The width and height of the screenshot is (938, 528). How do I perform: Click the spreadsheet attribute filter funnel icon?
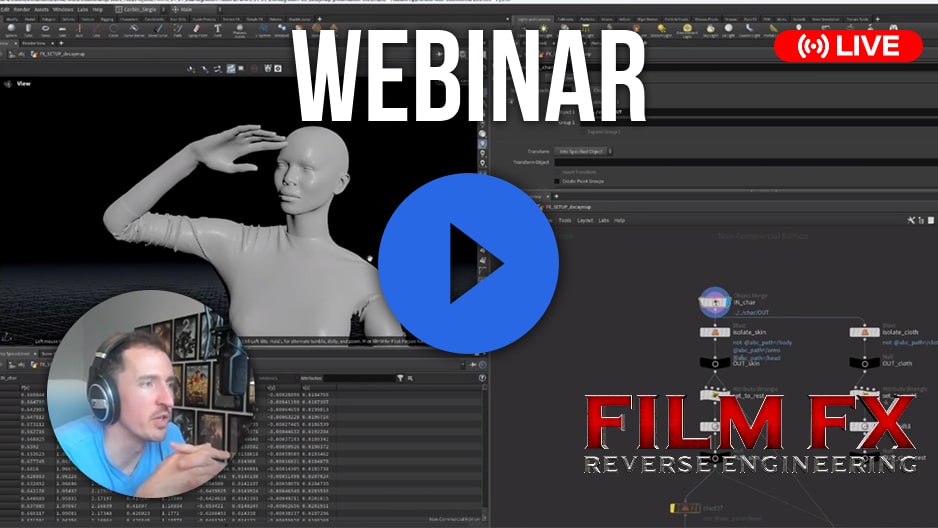[400, 378]
